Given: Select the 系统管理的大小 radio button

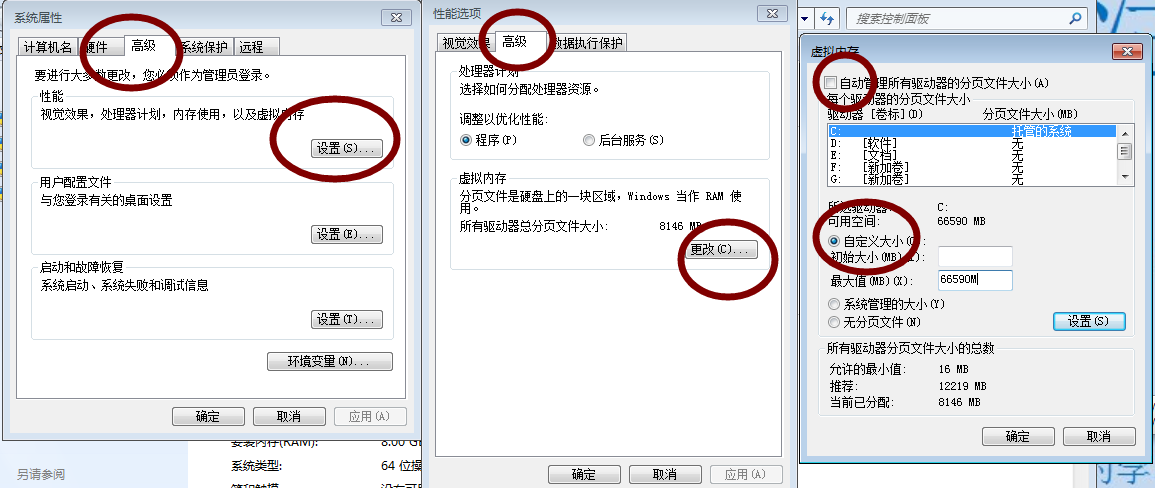Looking at the screenshot, I should coord(834,304).
